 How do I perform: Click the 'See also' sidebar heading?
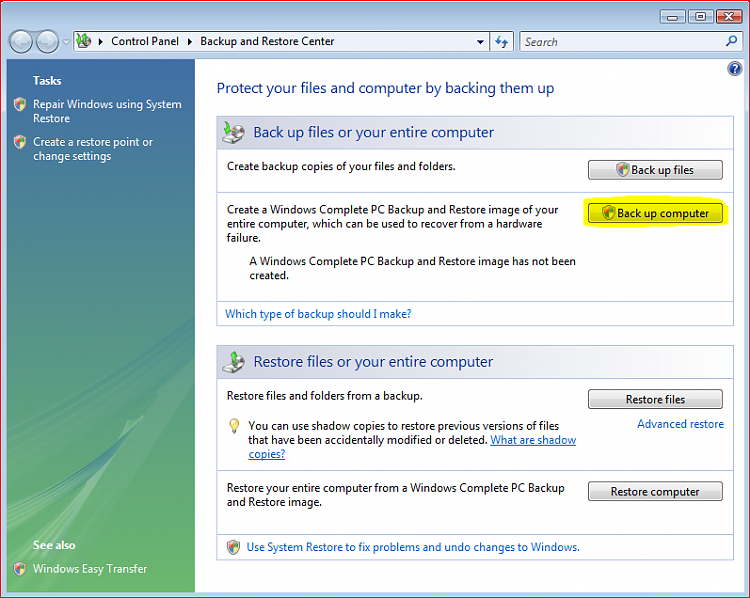(54, 545)
